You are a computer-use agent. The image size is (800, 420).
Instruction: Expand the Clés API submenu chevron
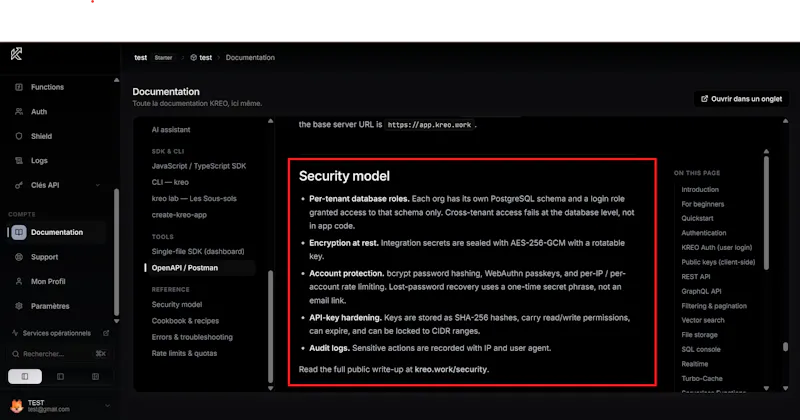98,185
